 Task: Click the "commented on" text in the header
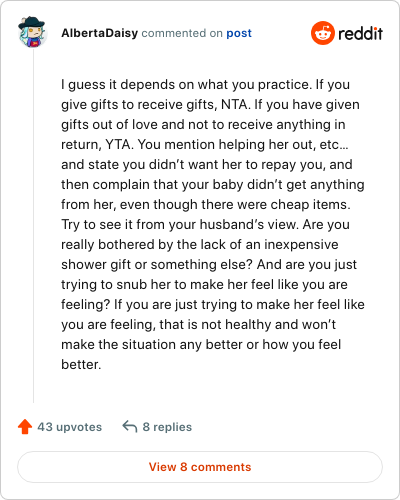point(182,33)
